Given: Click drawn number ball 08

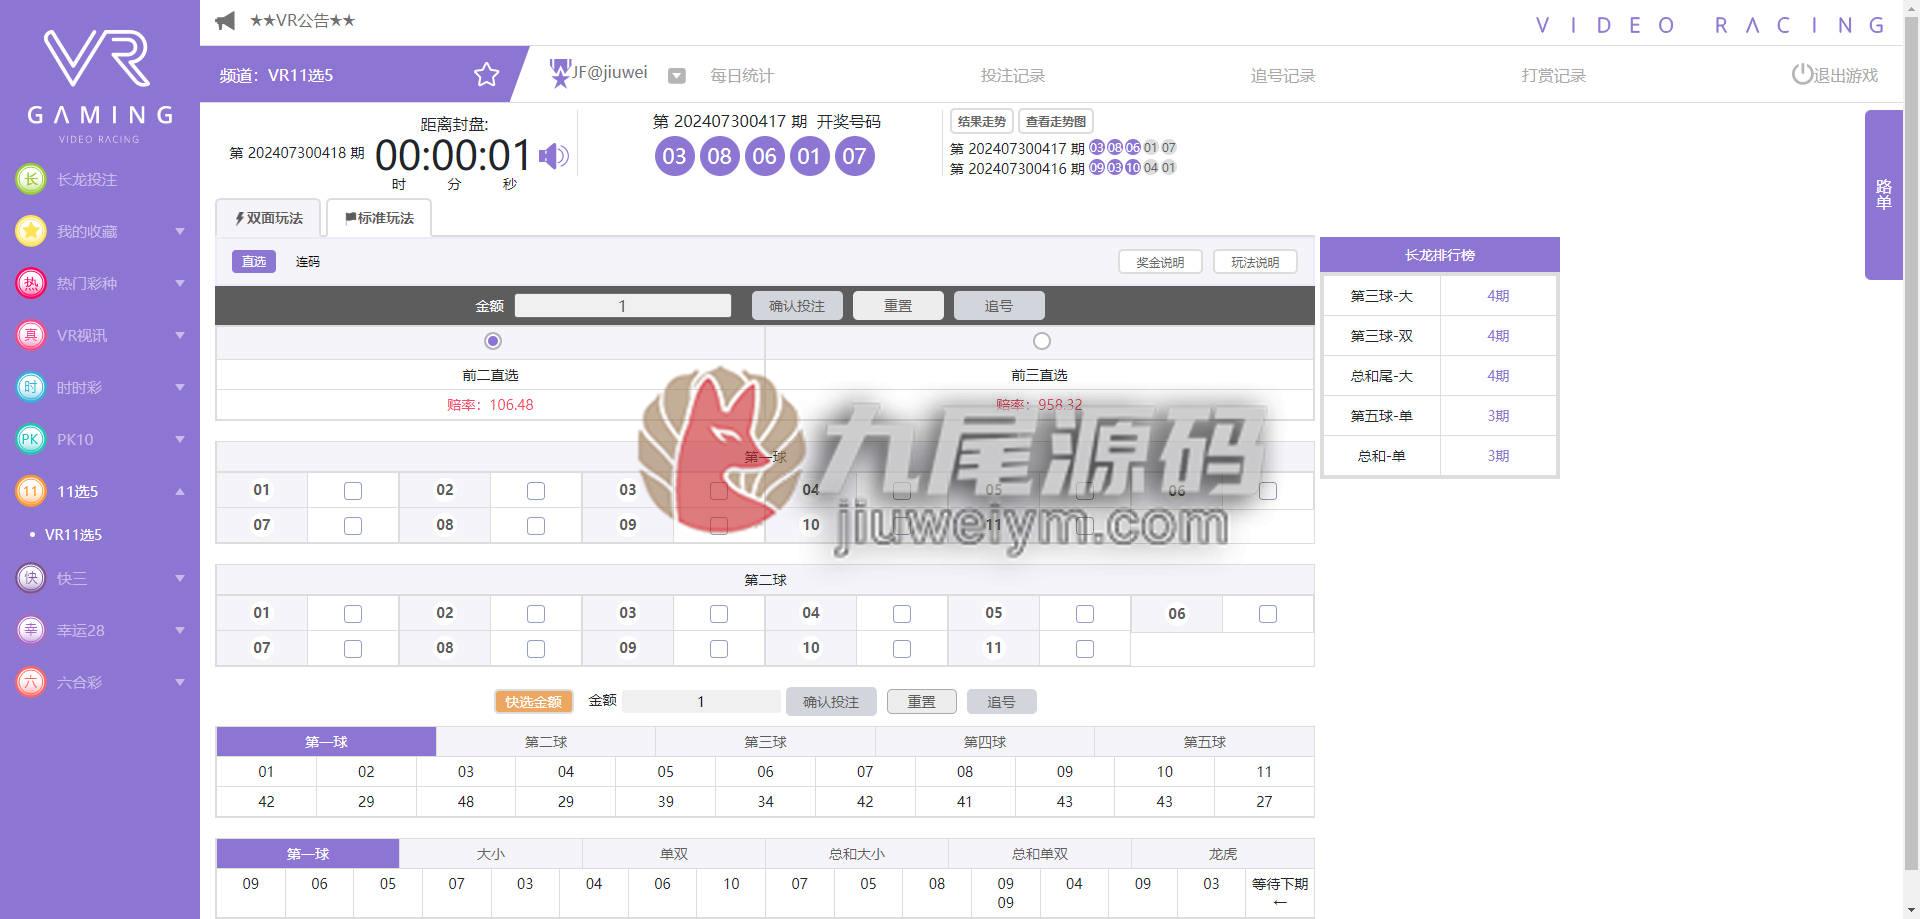Looking at the screenshot, I should (x=720, y=156).
